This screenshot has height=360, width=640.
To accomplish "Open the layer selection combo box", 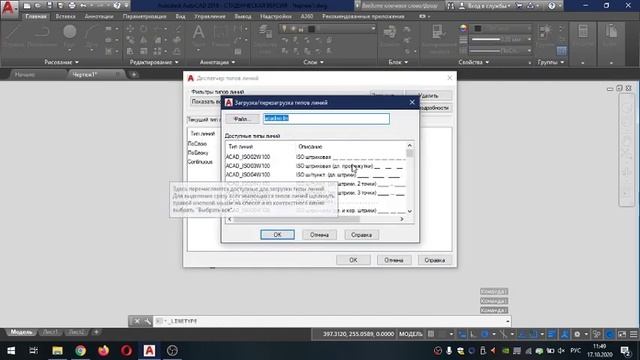I will 327,29.
